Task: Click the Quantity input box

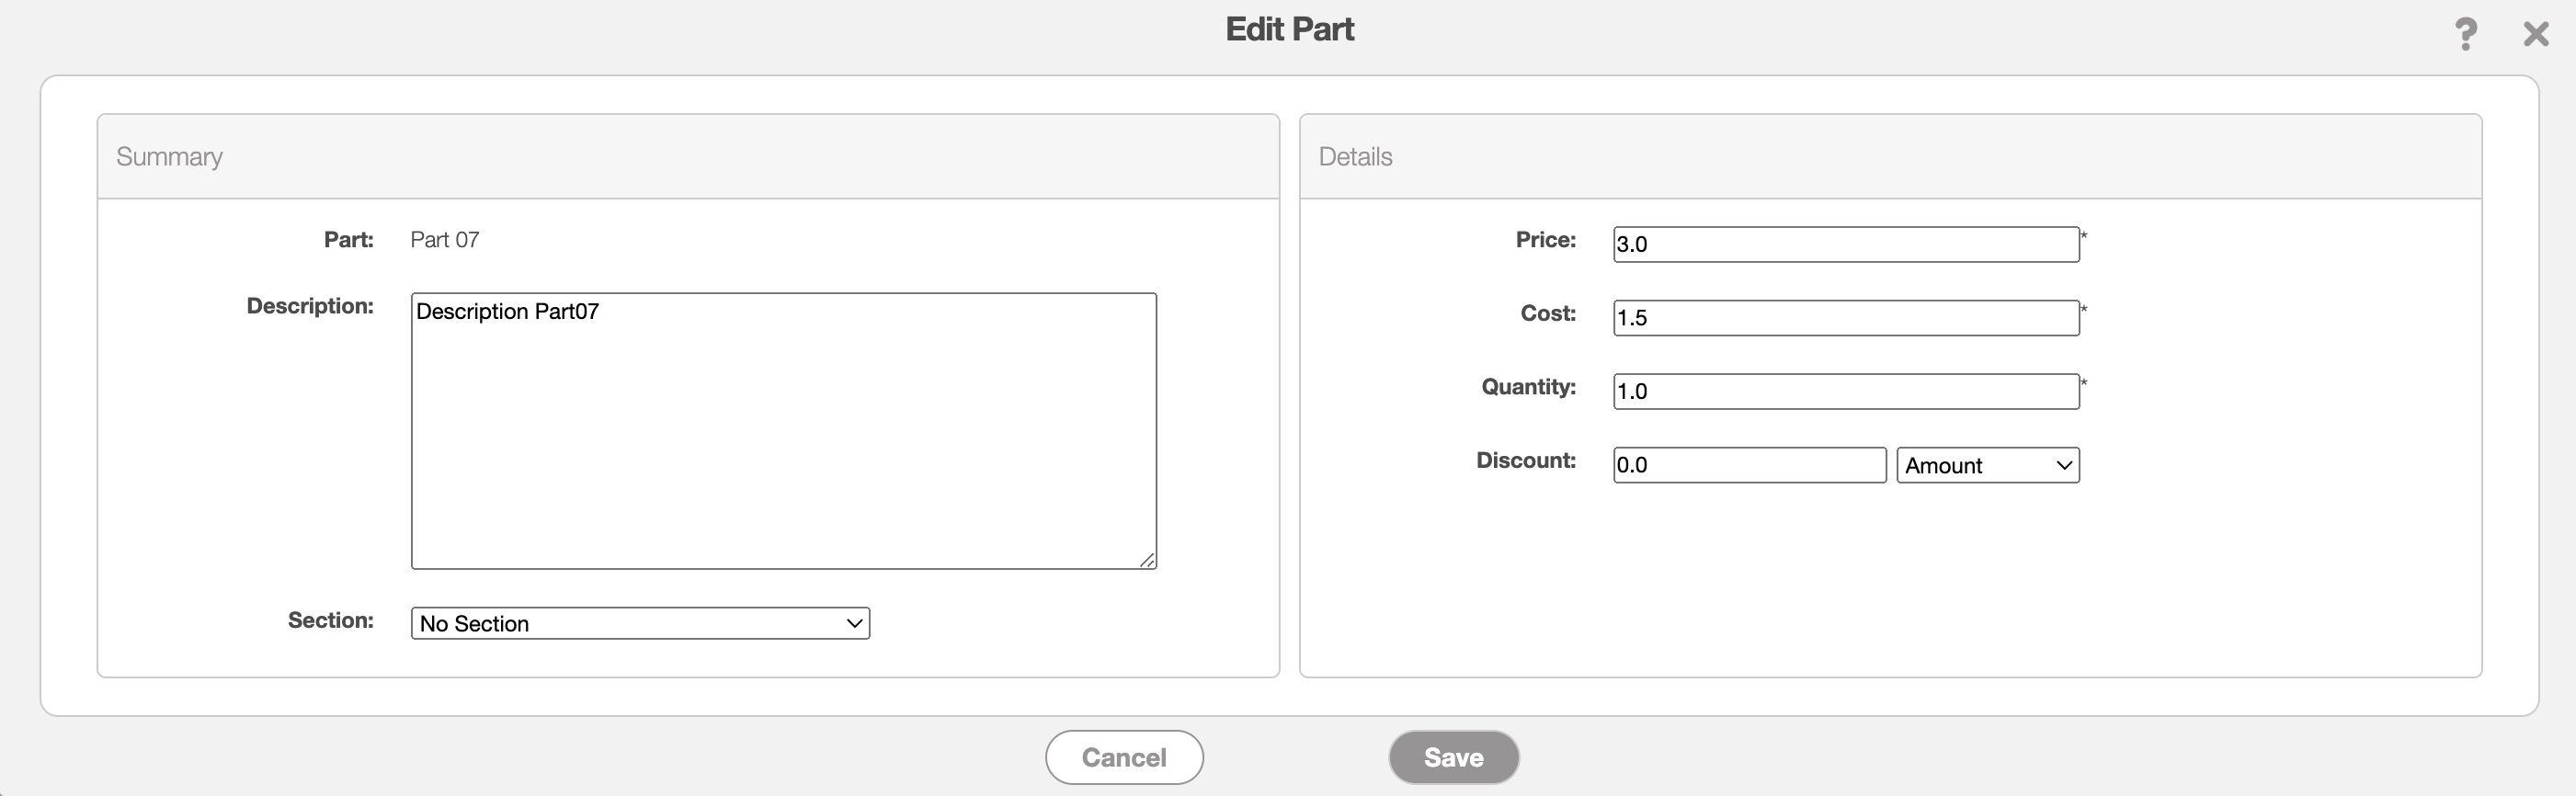Action: (1845, 391)
